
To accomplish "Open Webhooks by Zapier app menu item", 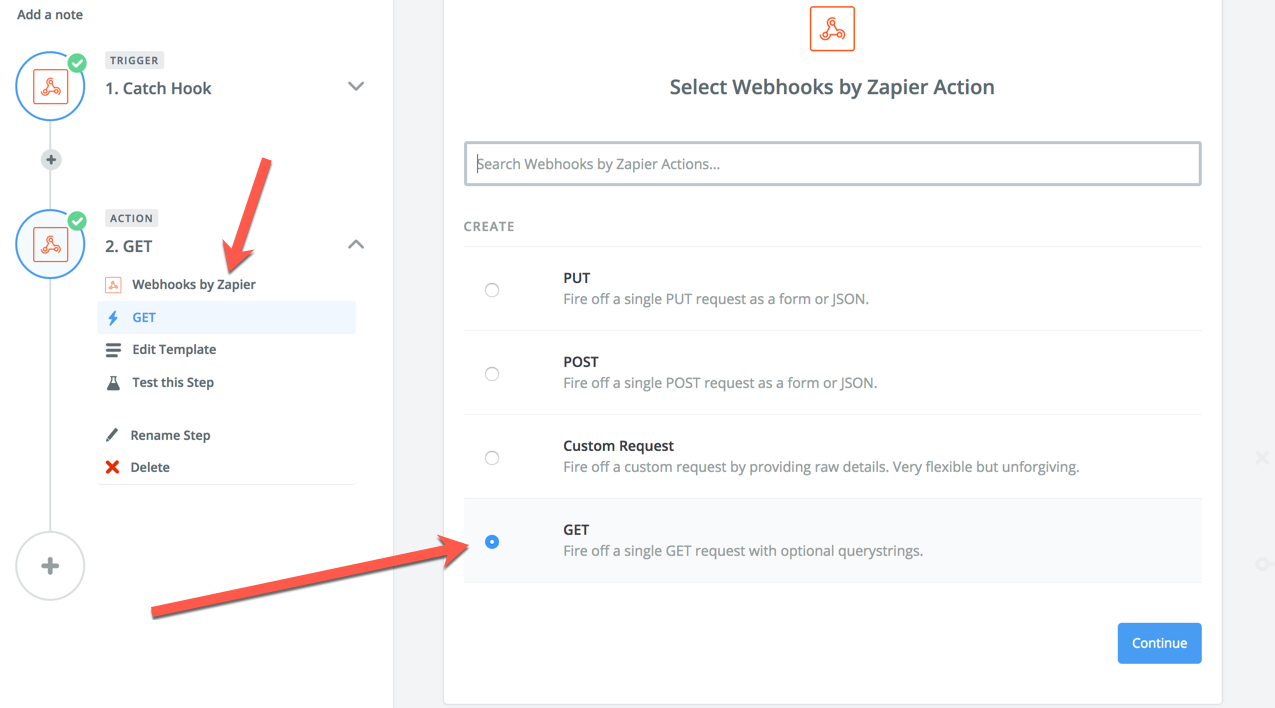I will pyautogui.click(x=194, y=285).
